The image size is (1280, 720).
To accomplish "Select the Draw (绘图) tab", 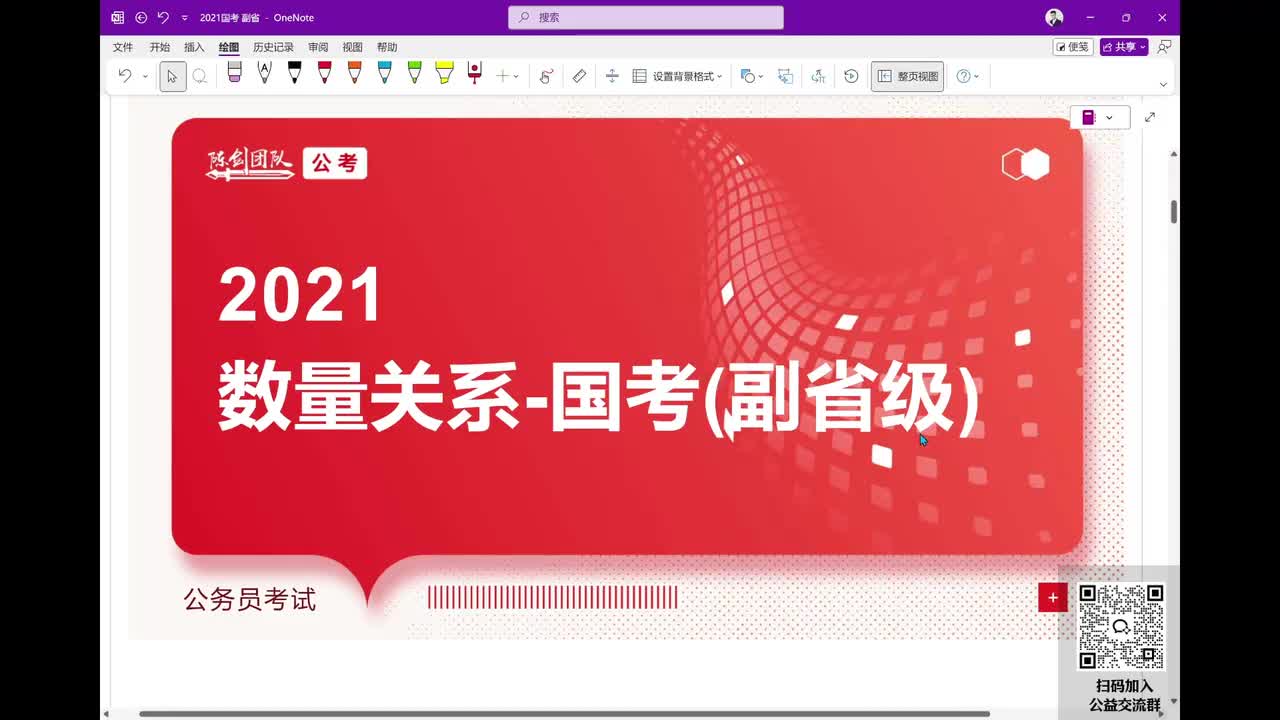I will click(x=229, y=47).
